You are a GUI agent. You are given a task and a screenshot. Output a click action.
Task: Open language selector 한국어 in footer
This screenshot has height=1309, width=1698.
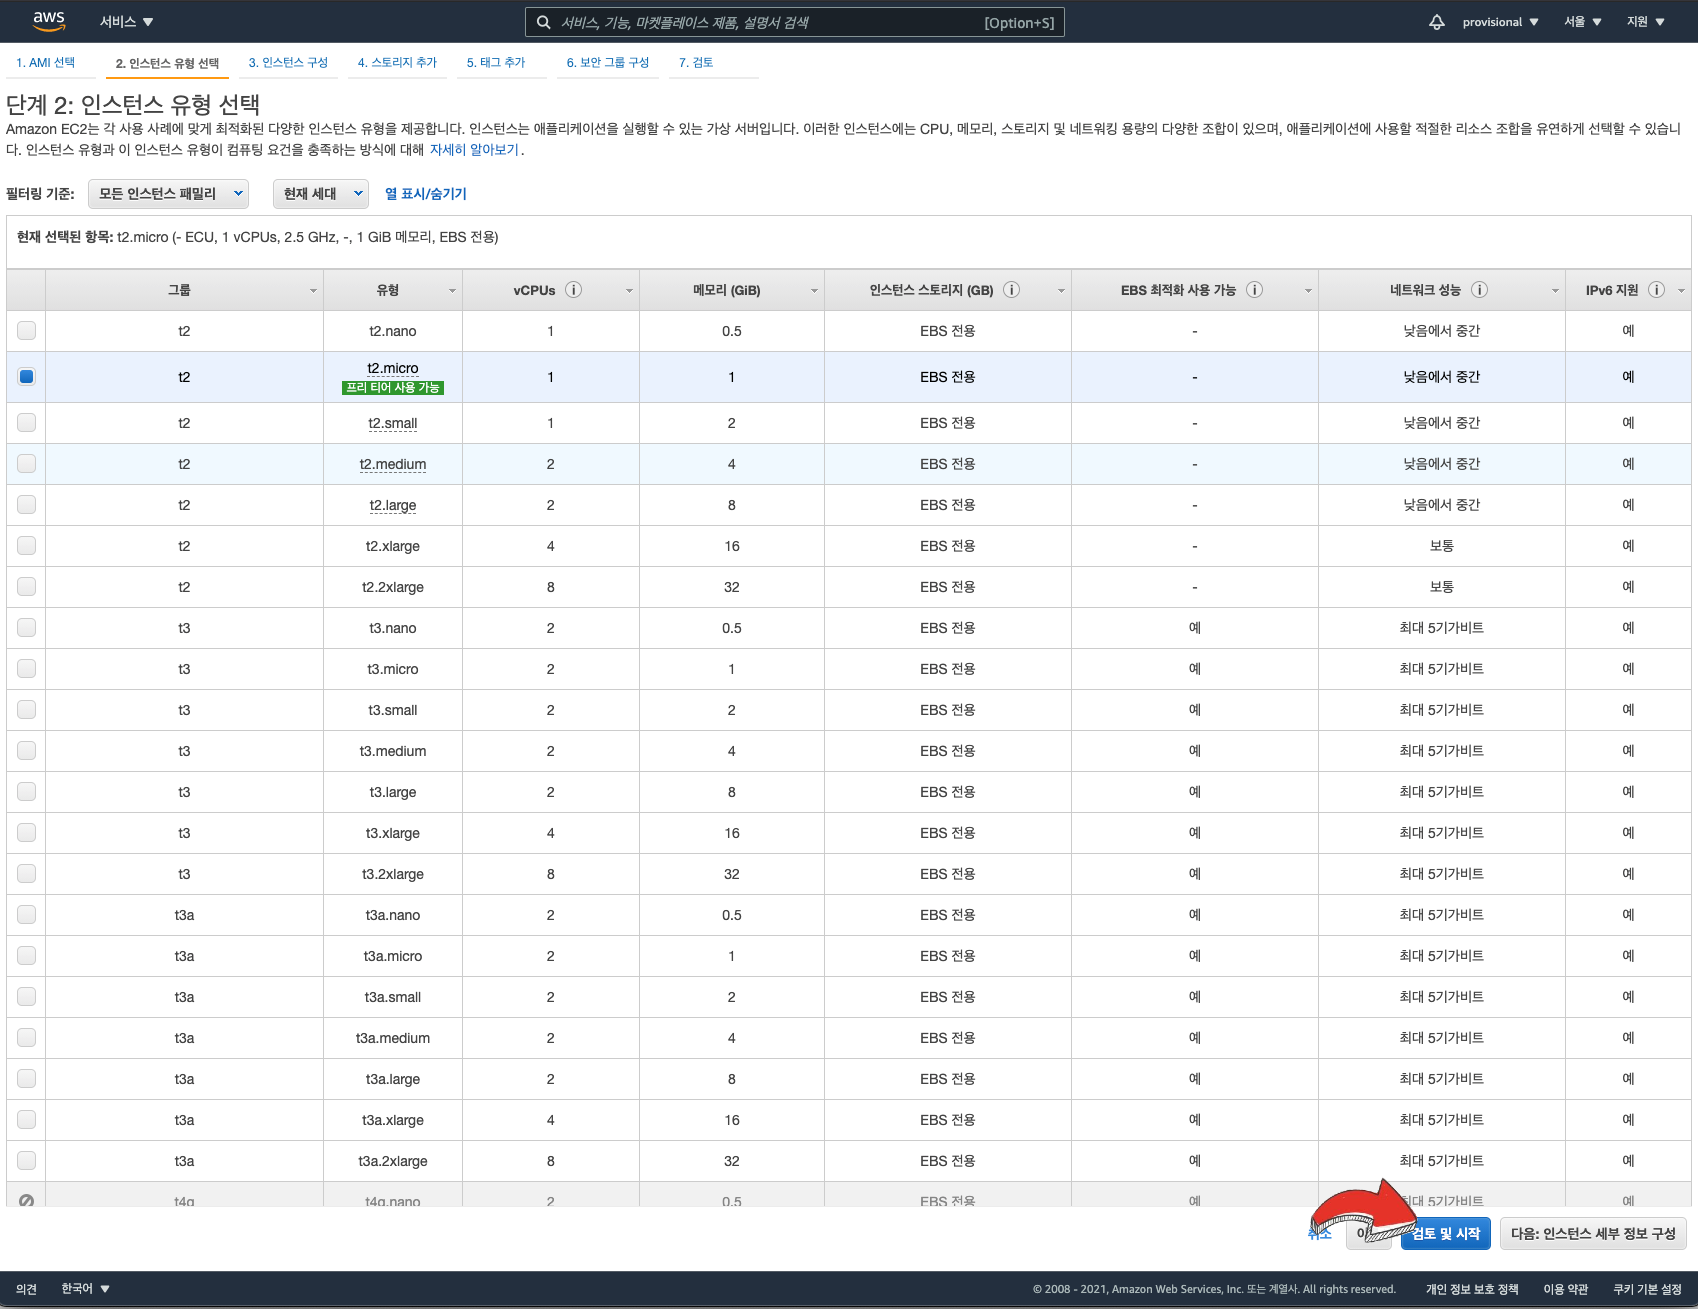point(85,1289)
